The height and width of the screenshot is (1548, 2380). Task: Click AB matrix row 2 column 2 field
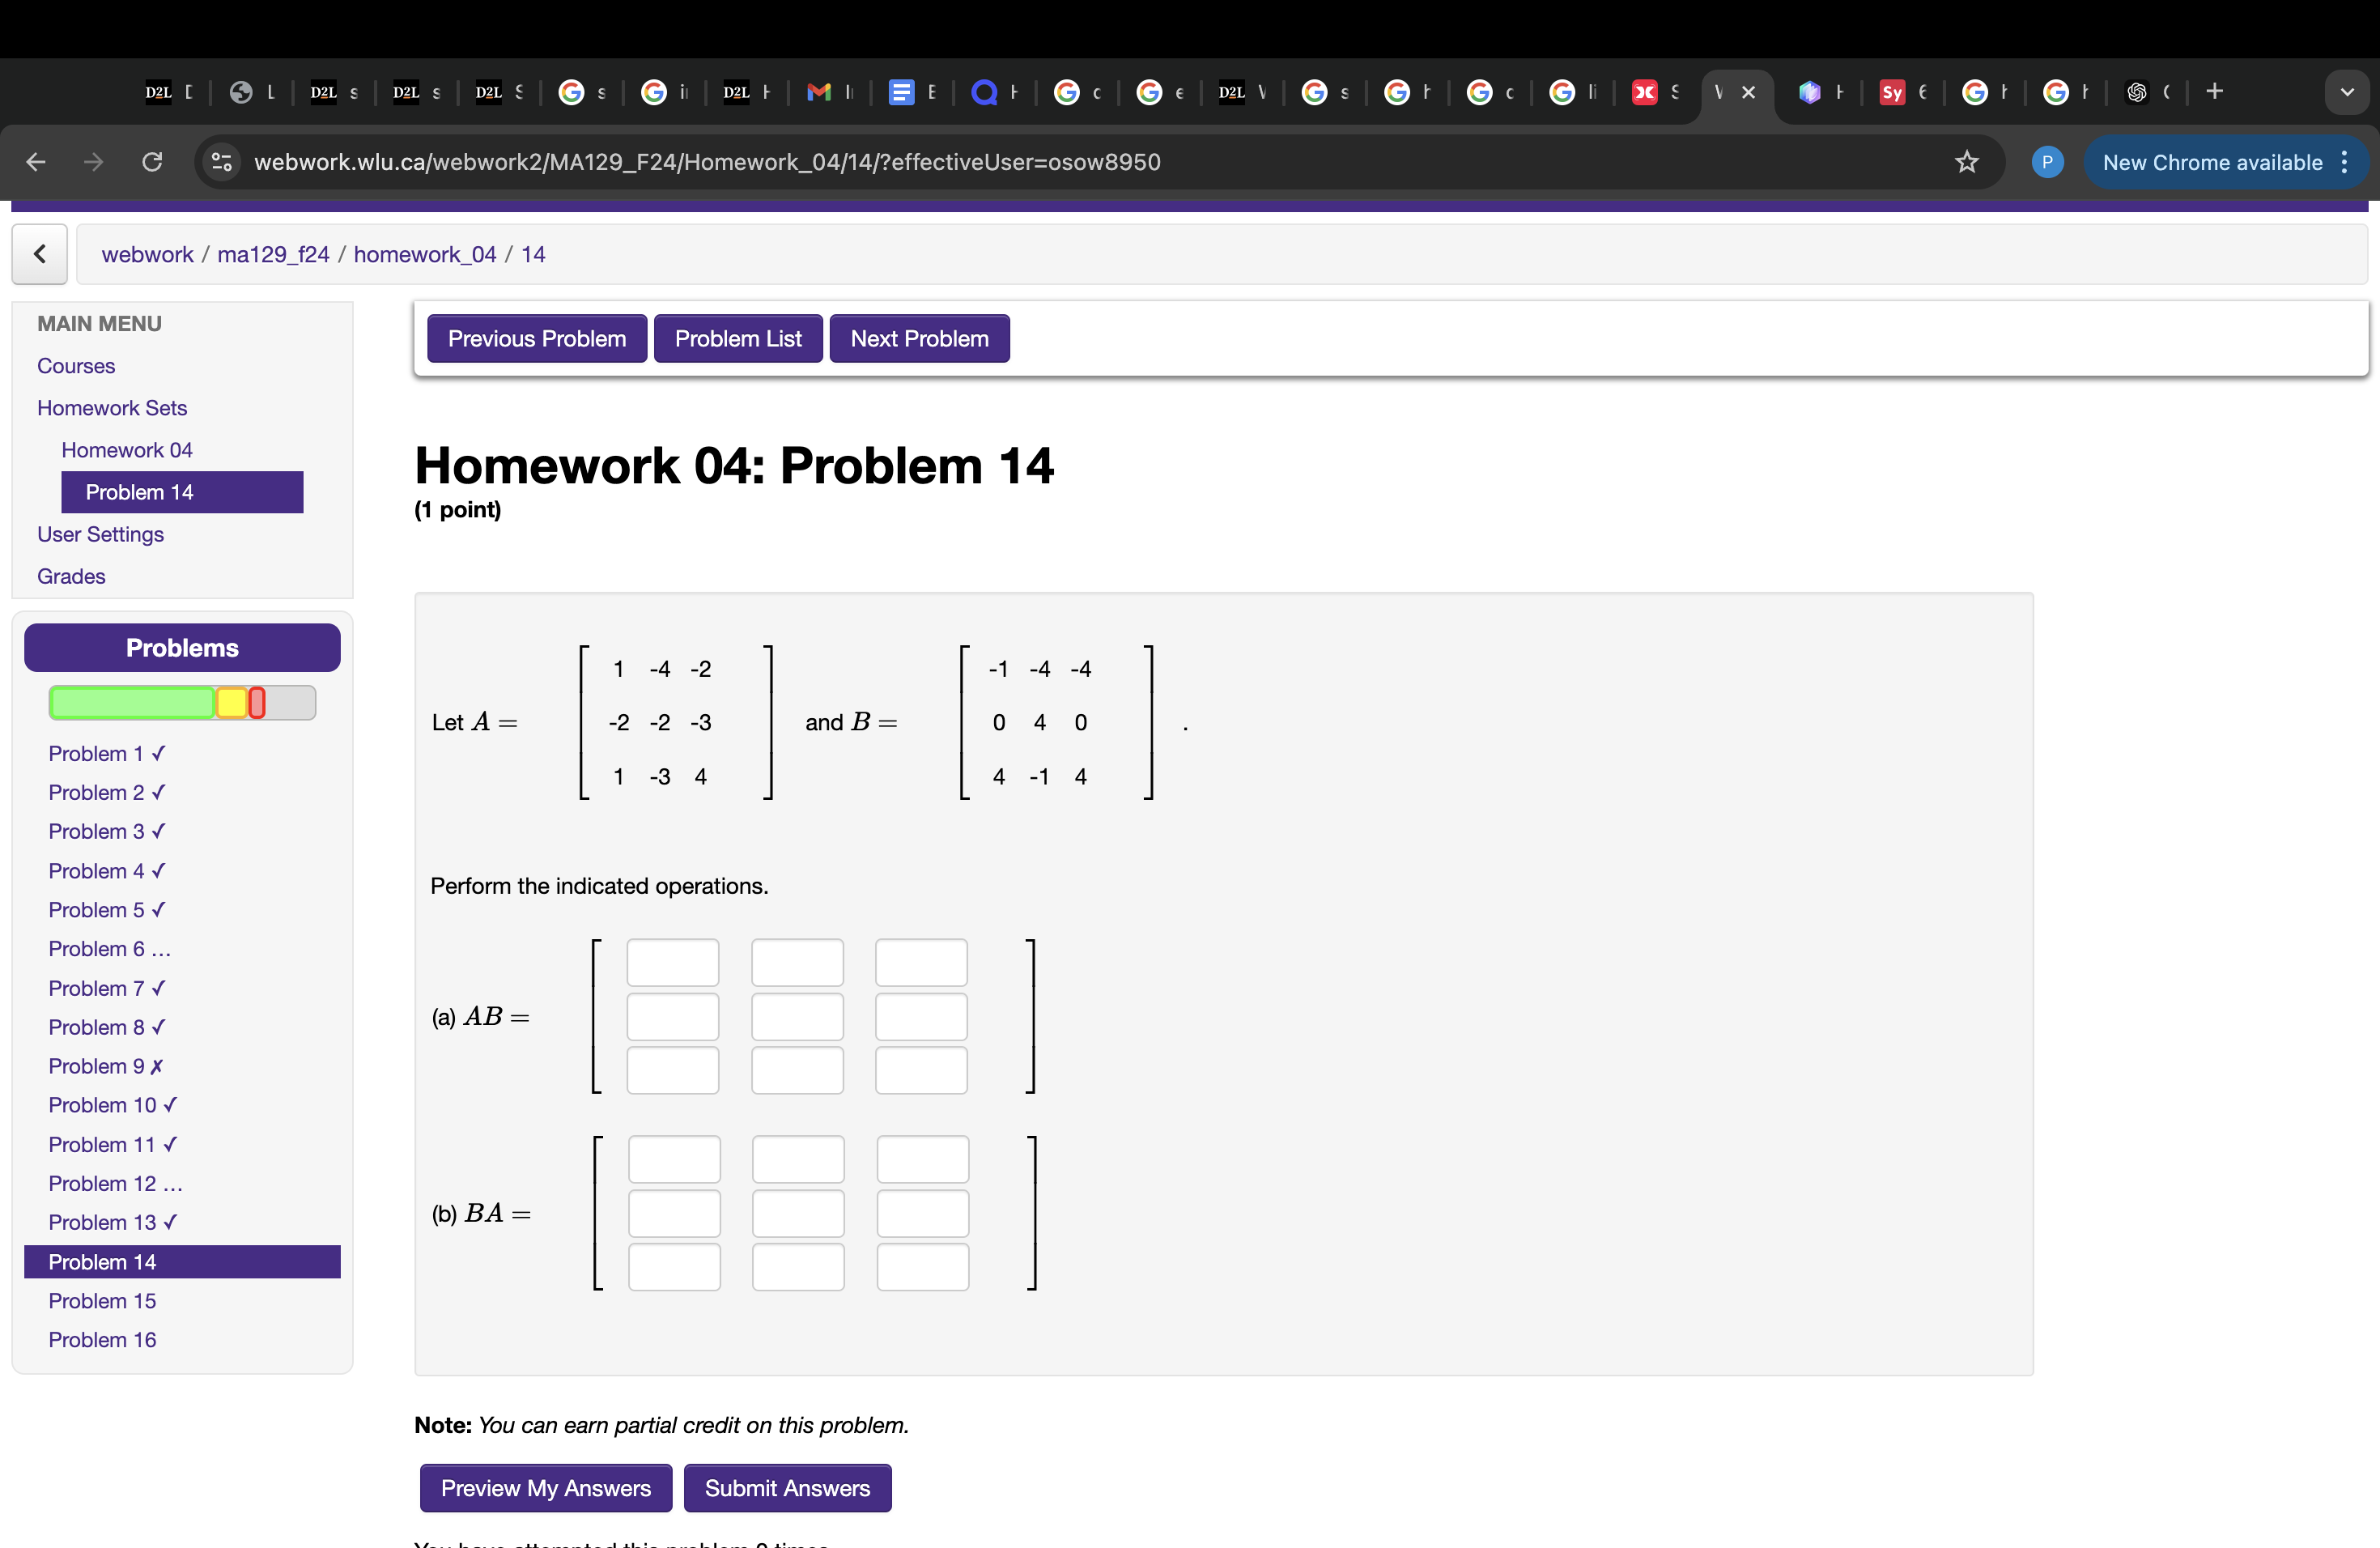[797, 1017]
